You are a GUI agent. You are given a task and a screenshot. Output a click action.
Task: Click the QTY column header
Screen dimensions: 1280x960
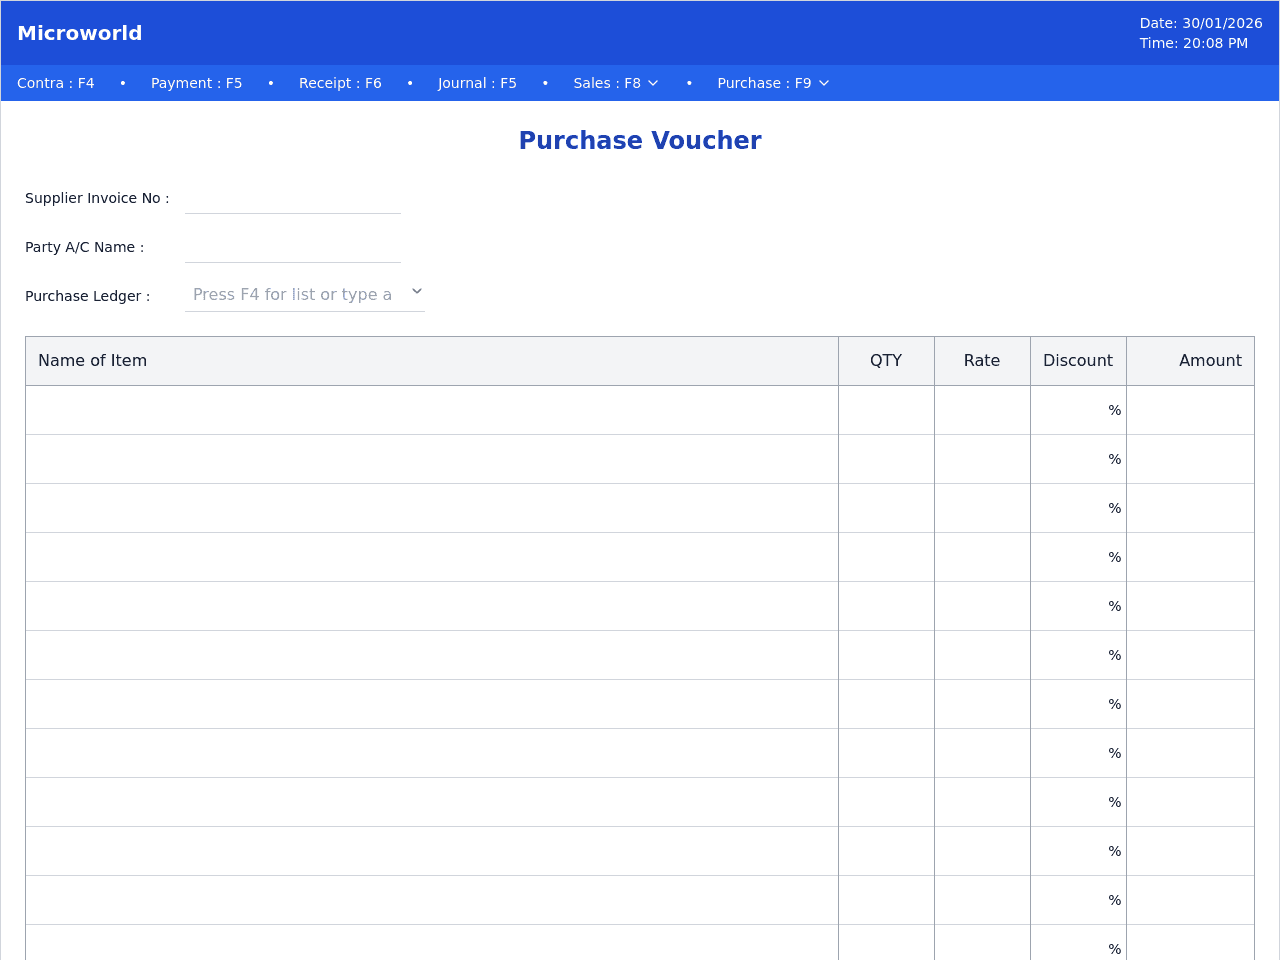click(886, 361)
